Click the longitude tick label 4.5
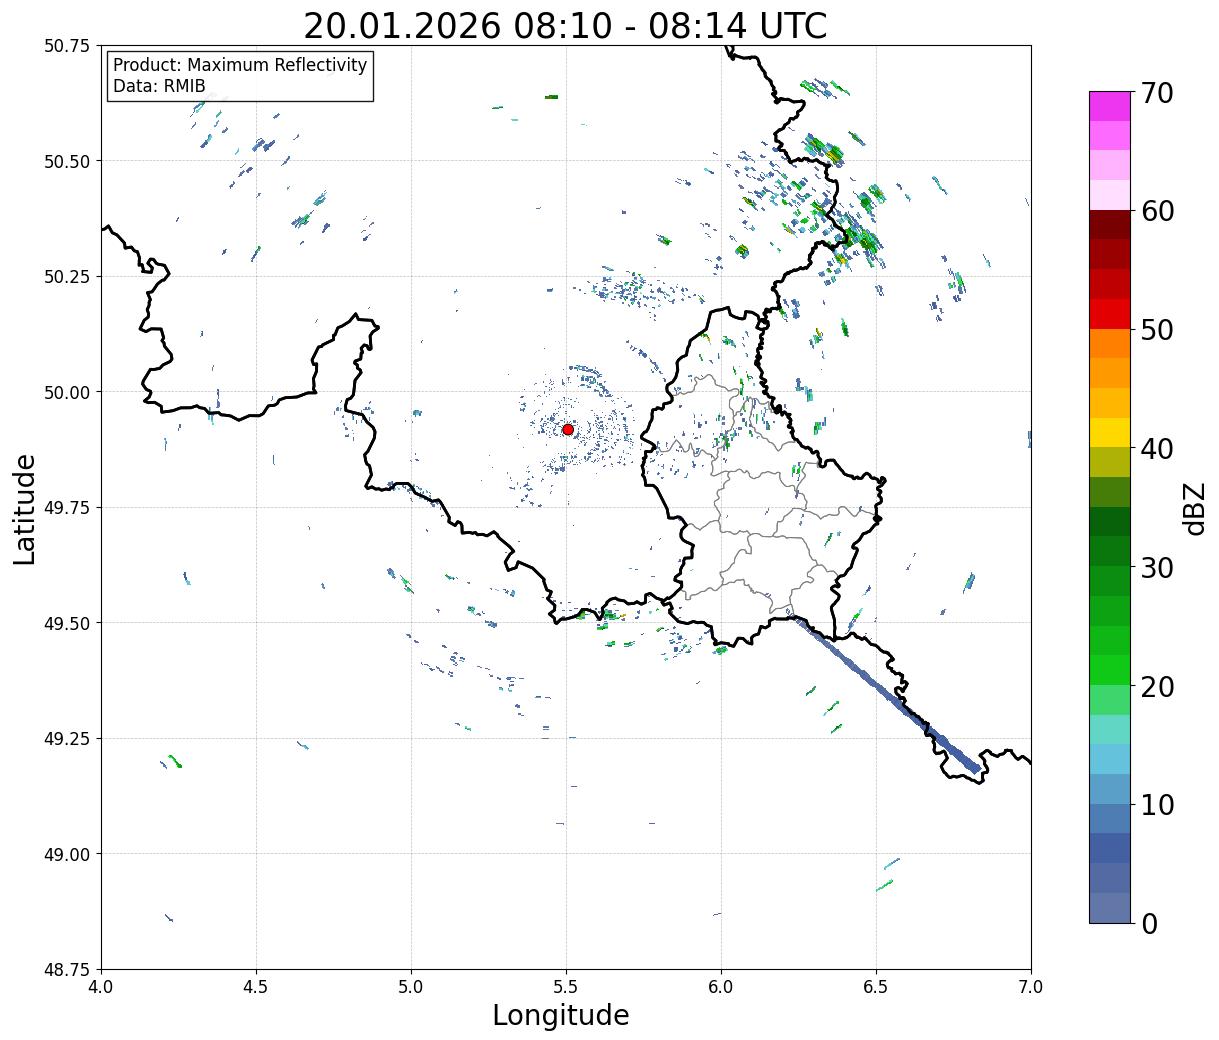Viewport: 1219px width, 1040px height. [x=256, y=987]
